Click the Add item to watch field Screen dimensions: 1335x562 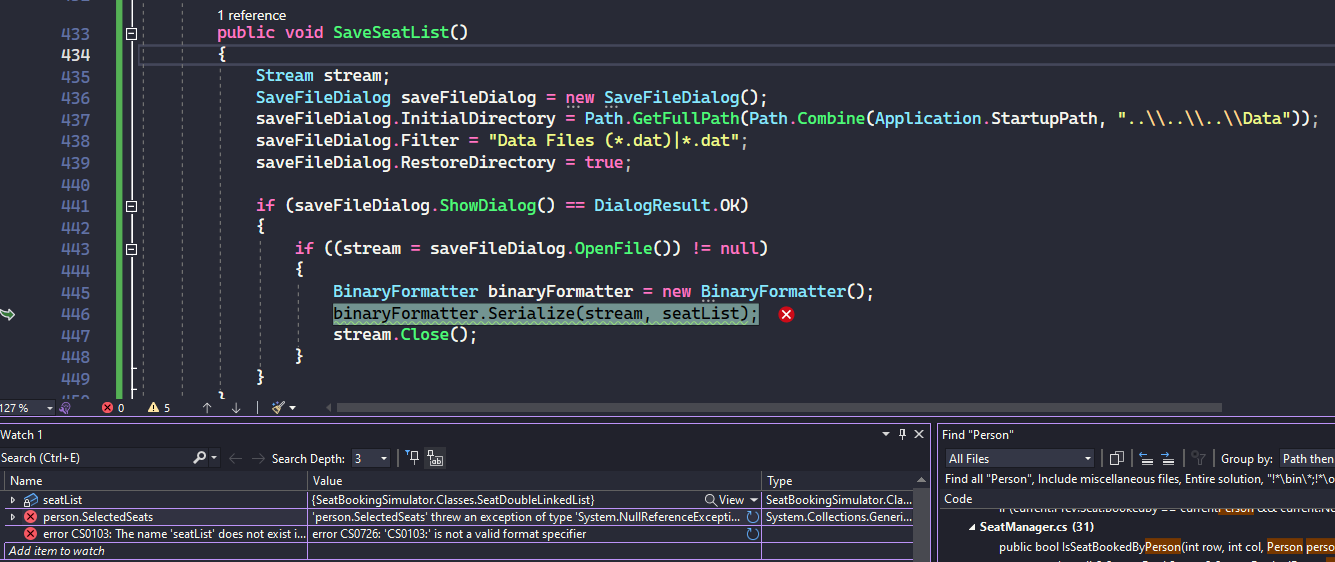[x=154, y=551]
